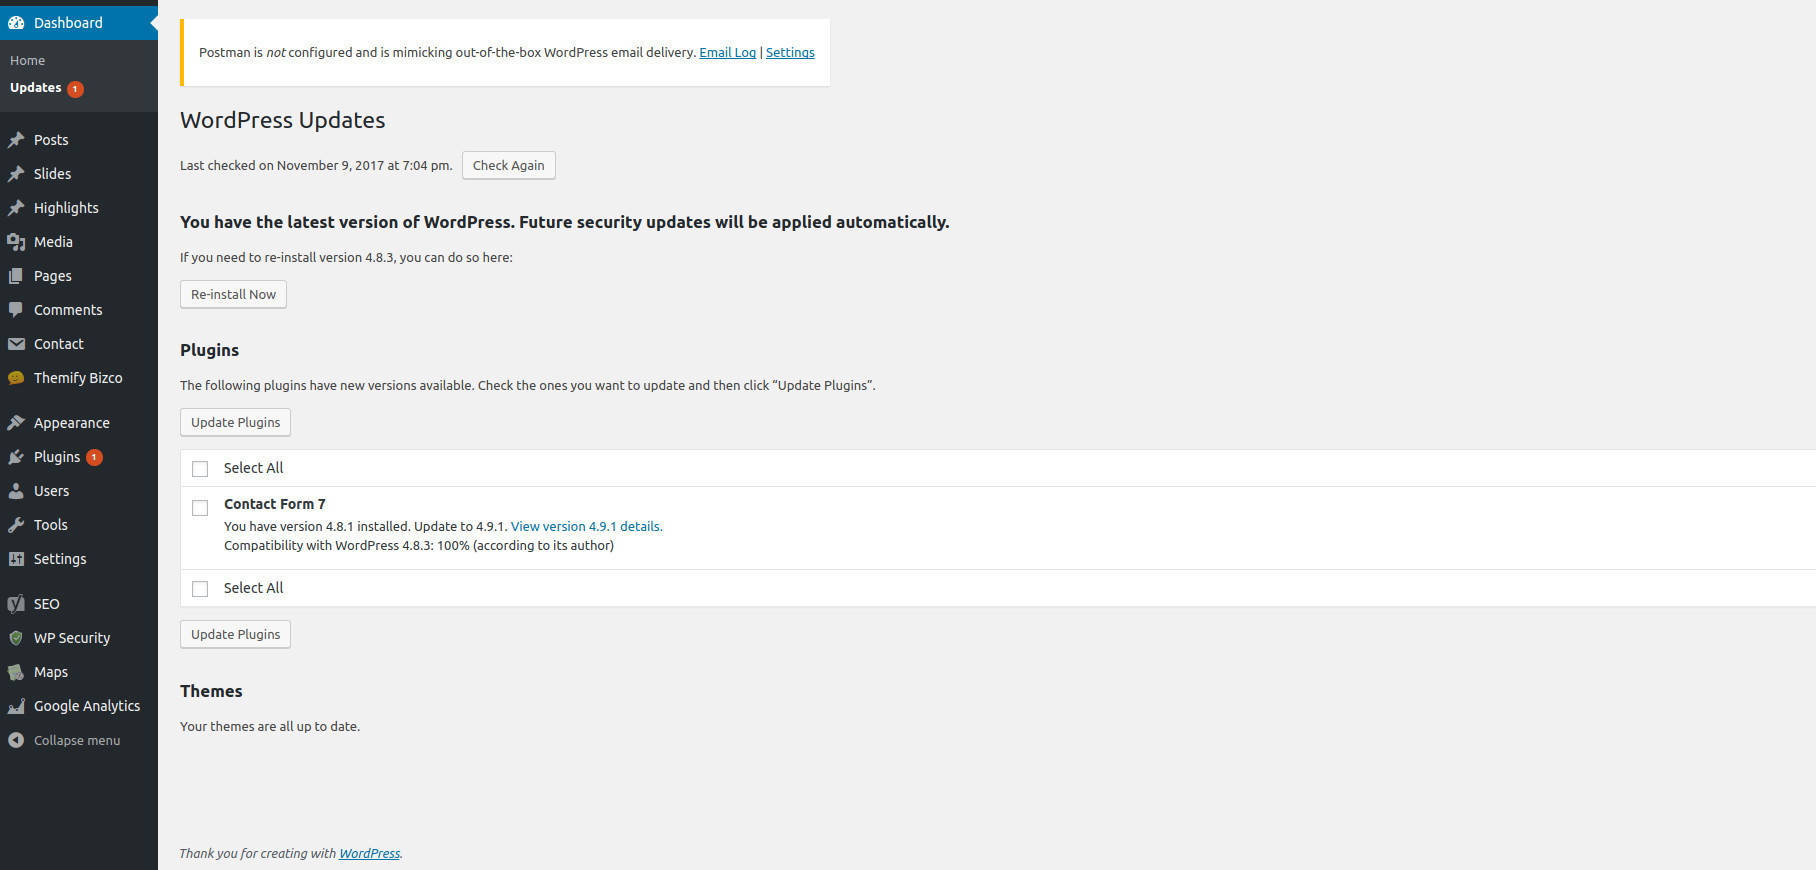Click the Collapse menu label
This screenshot has height=870, width=1816.
pyautogui.click(x=77, y=741)
